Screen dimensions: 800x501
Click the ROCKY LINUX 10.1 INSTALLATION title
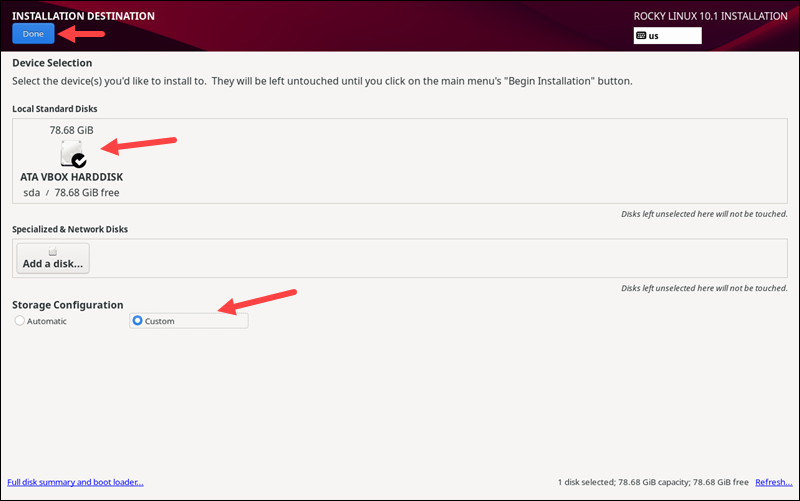tap(711, 16)
